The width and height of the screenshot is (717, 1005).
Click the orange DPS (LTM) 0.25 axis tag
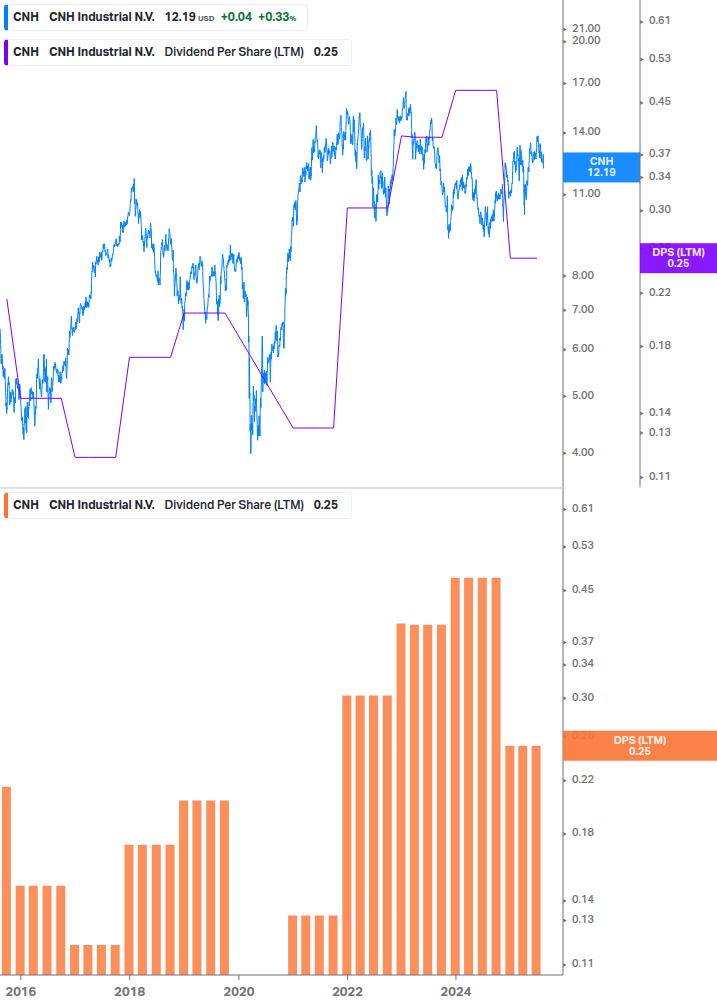click(639, 745)
